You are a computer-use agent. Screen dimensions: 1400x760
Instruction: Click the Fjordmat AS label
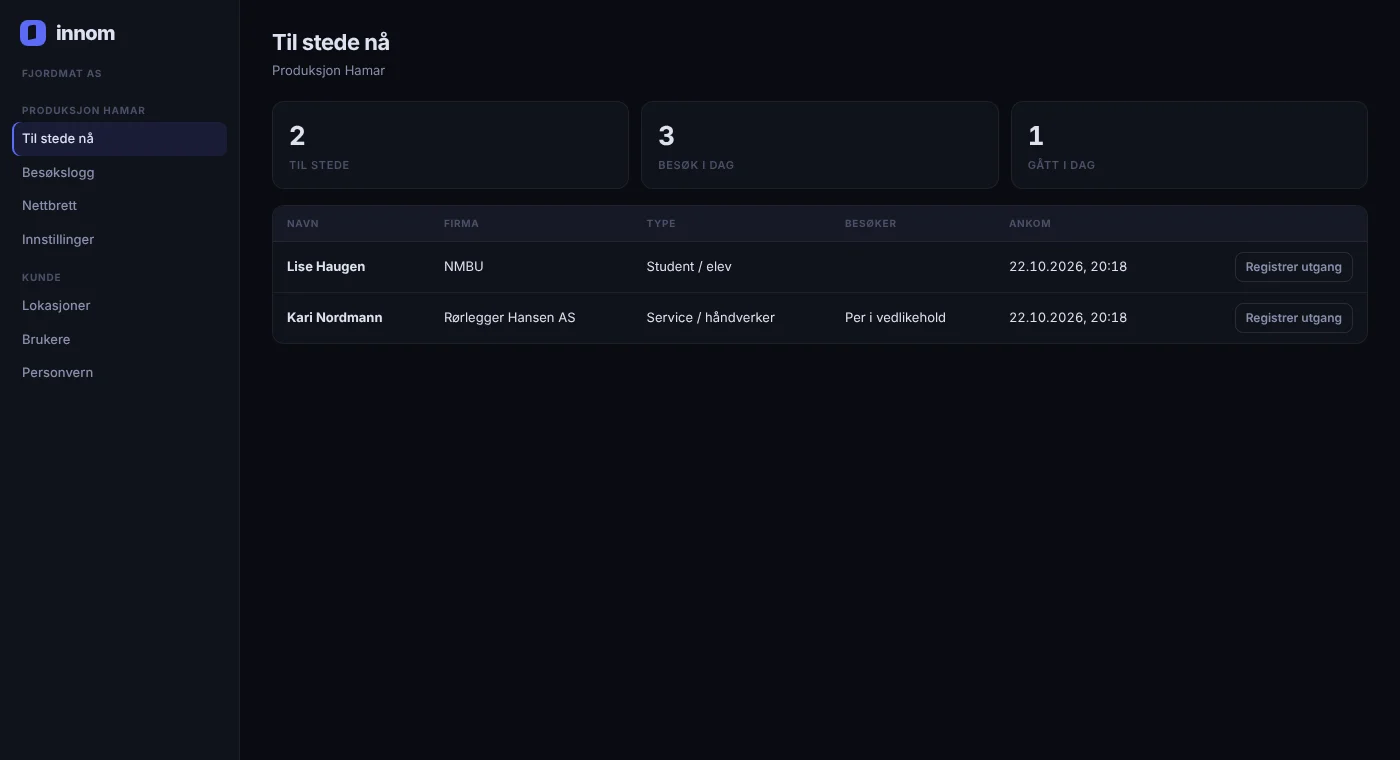coord(62,74)
